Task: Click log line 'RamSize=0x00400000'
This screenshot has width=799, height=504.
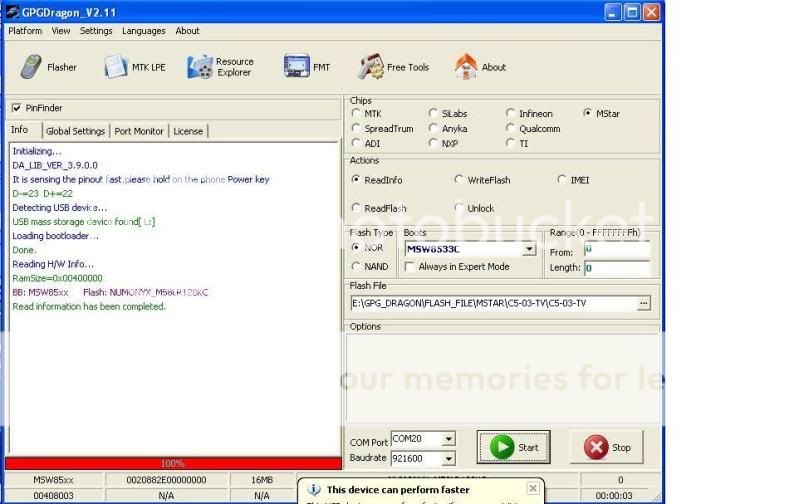Action: click(x=58, y=278)
